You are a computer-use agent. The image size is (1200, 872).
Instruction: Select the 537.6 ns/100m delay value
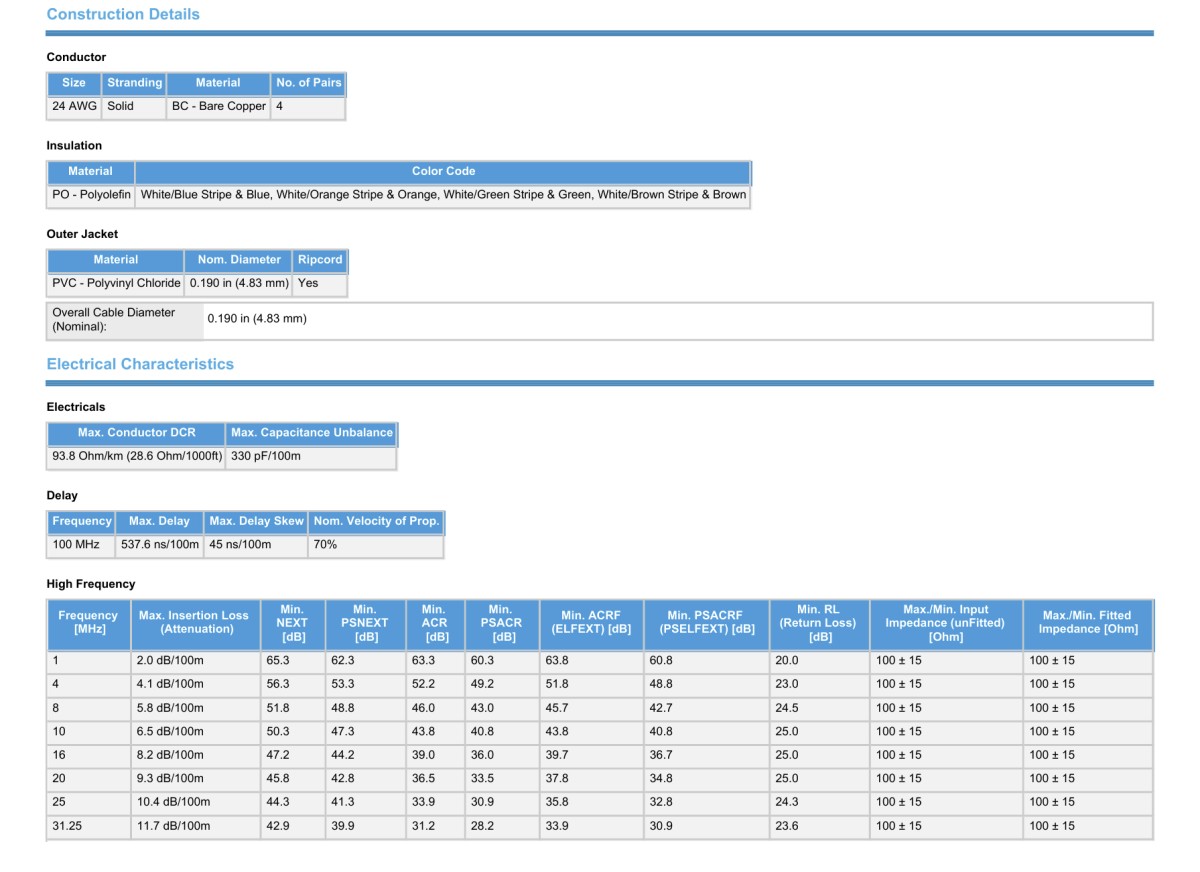[x=160, y=545]
